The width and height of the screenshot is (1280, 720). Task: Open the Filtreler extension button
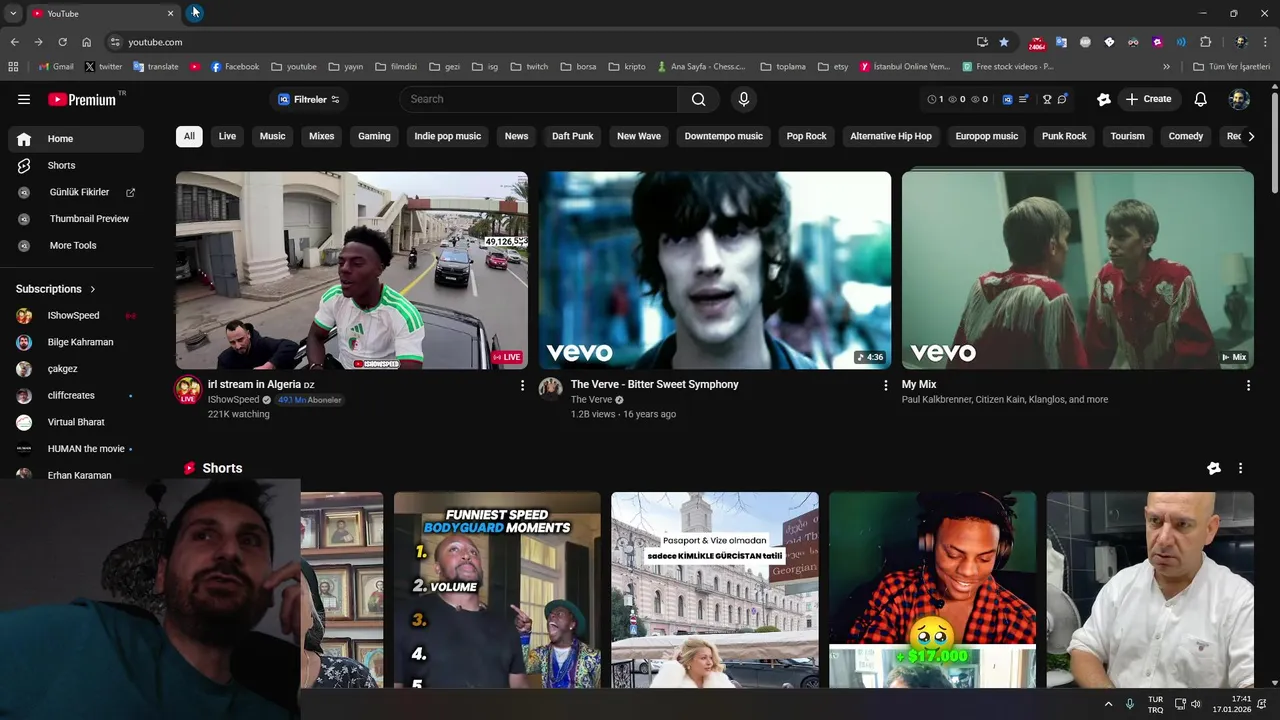(309, 99)
